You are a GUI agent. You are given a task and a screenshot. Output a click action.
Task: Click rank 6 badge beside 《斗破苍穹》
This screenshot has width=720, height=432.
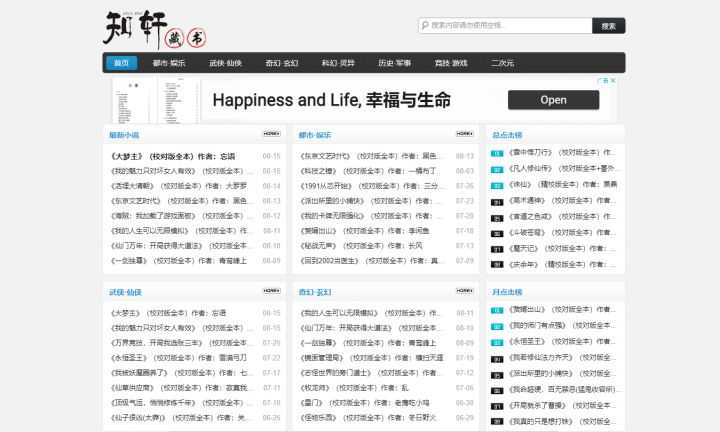[x=497, y=234]
